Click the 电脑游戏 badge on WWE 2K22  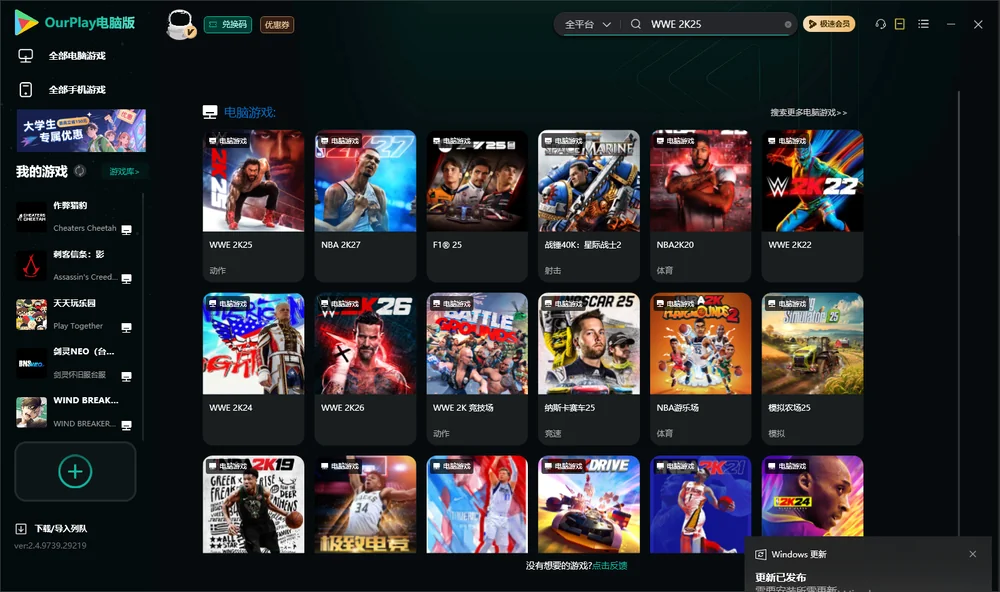(x=786, y=140)
